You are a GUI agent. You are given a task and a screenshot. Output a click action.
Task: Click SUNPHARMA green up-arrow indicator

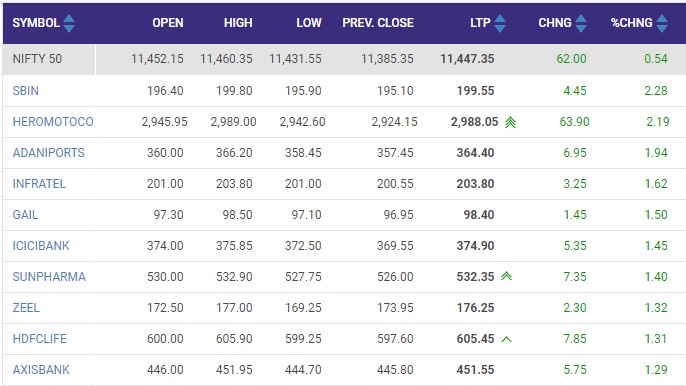click(x=506, y=276)
